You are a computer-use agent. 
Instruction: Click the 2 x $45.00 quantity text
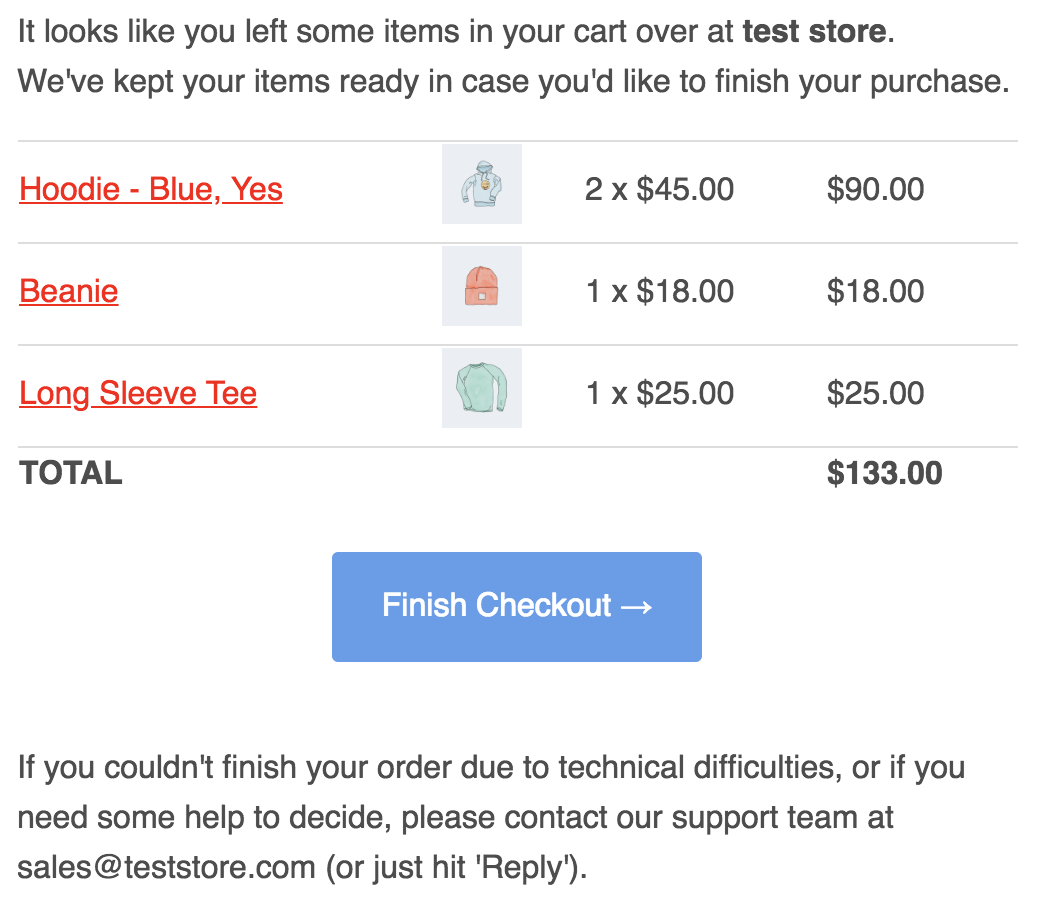[x=659, y=189]
